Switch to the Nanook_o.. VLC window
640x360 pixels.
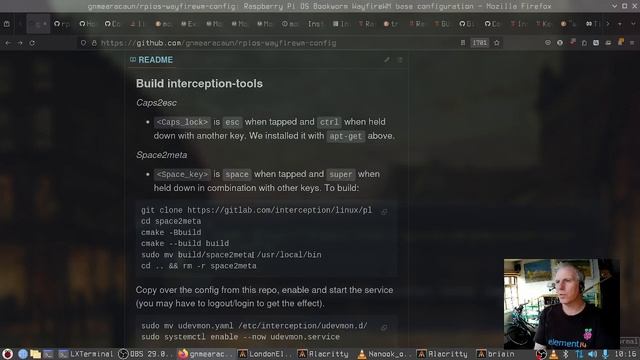click(384, 354)
